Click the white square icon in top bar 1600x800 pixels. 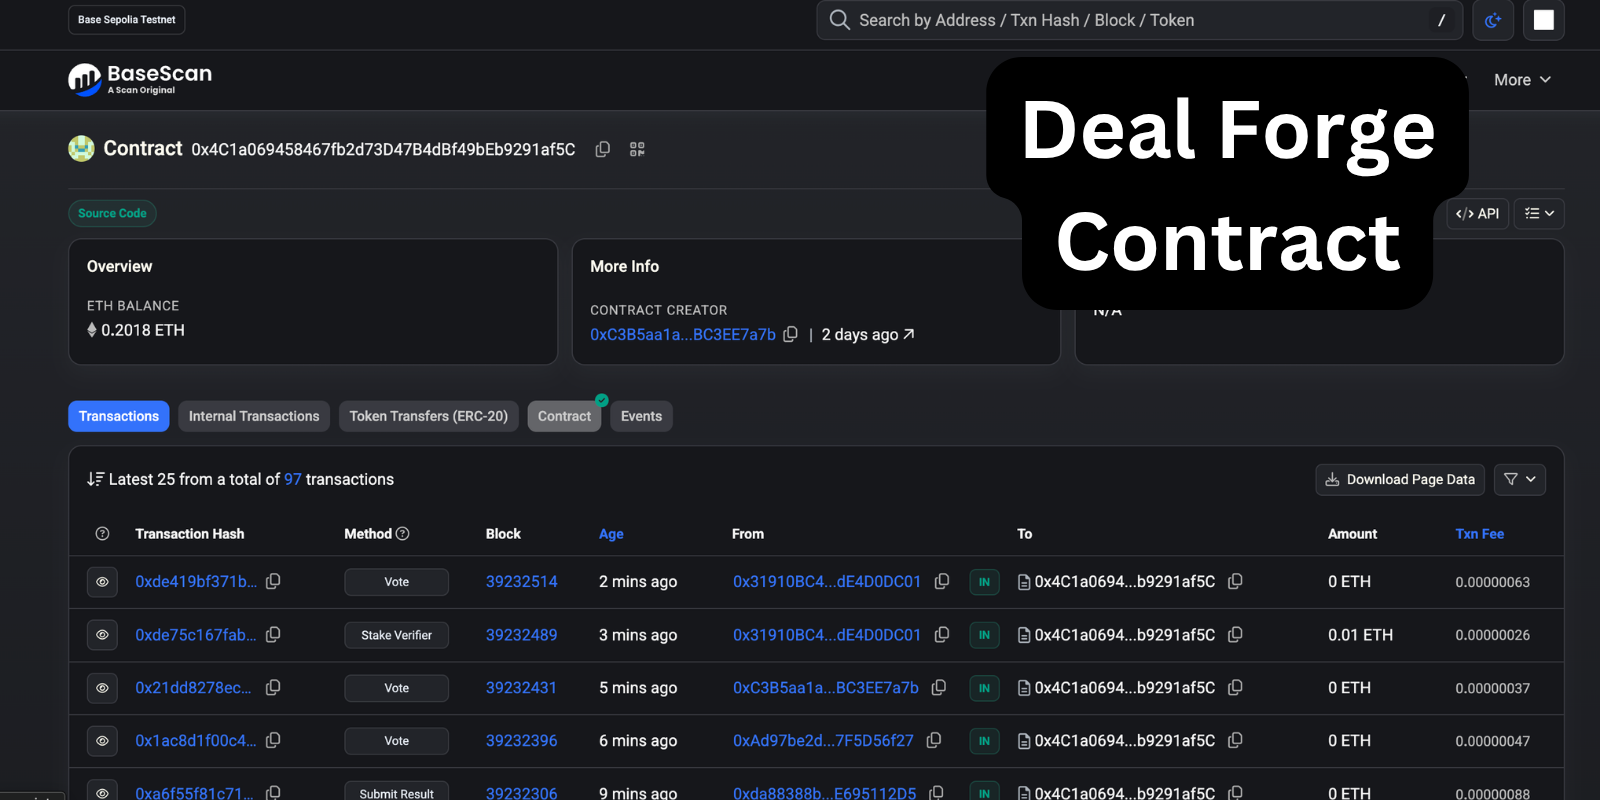[x=1544, y=20]
